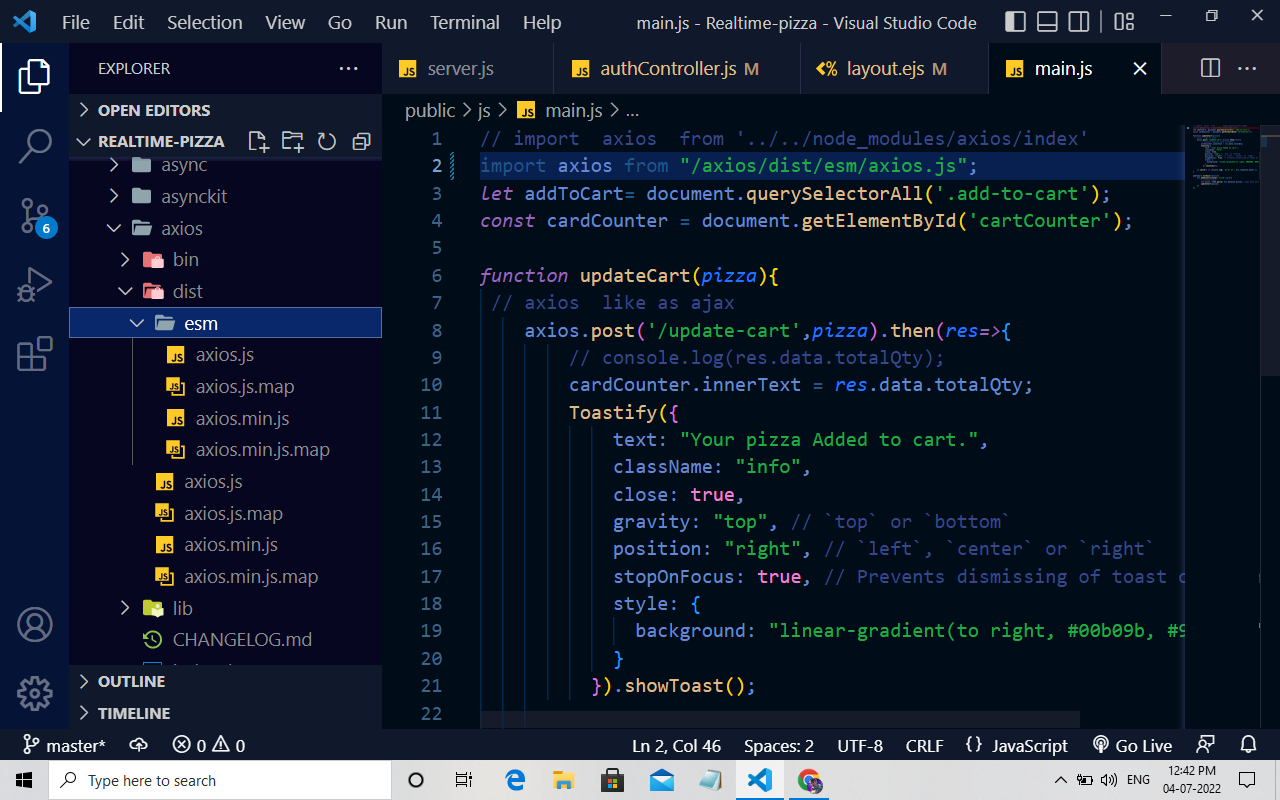Expand the bin folder
The image size is (1280, 800).
226,260
